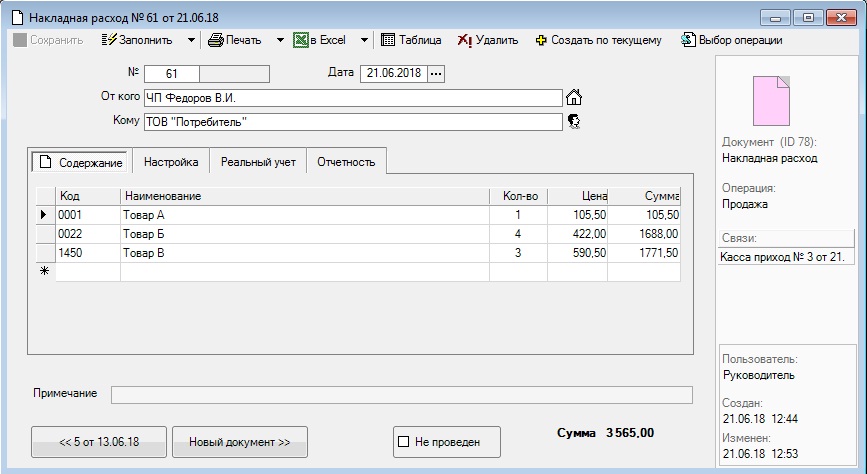Click the Примечание note input field

pyautogui.click(x=401, y=394)
